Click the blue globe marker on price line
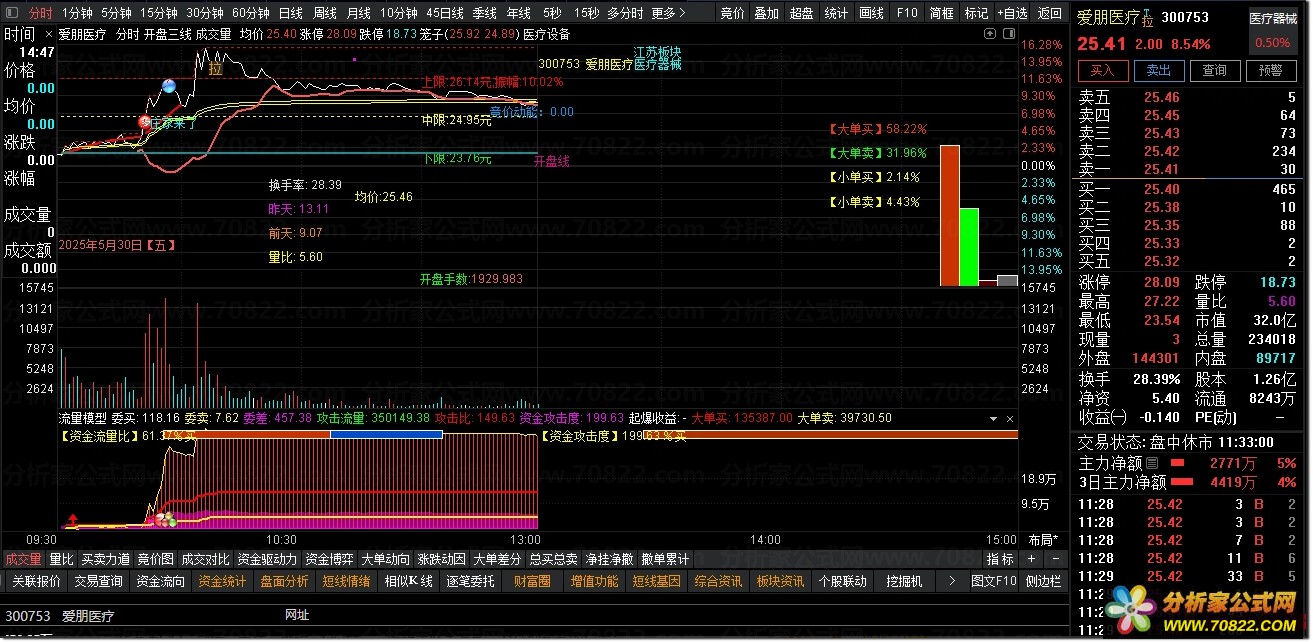Viewport: 1313px width, 642px height. pos(169,86)
